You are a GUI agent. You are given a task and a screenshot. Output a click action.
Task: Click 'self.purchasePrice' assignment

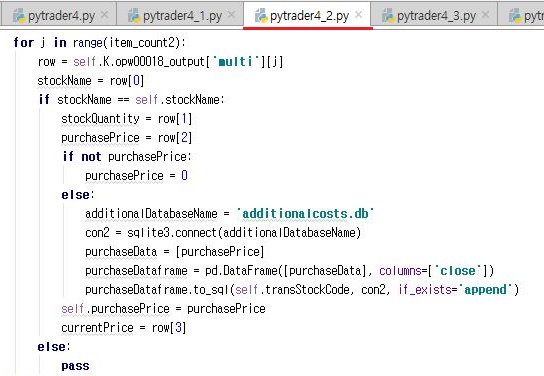(115, 309)
